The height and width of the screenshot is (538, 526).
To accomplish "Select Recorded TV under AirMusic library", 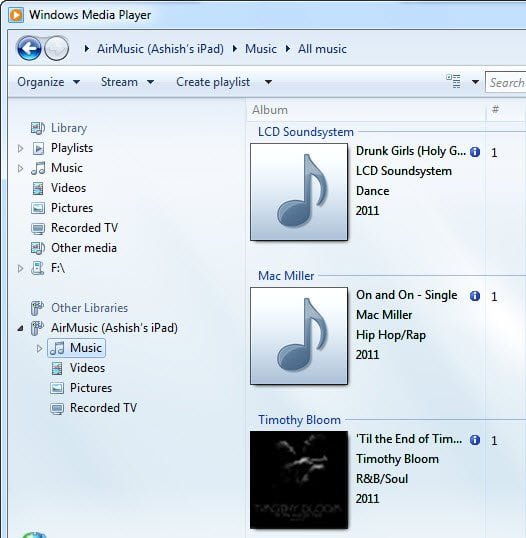I will point(103,408).
